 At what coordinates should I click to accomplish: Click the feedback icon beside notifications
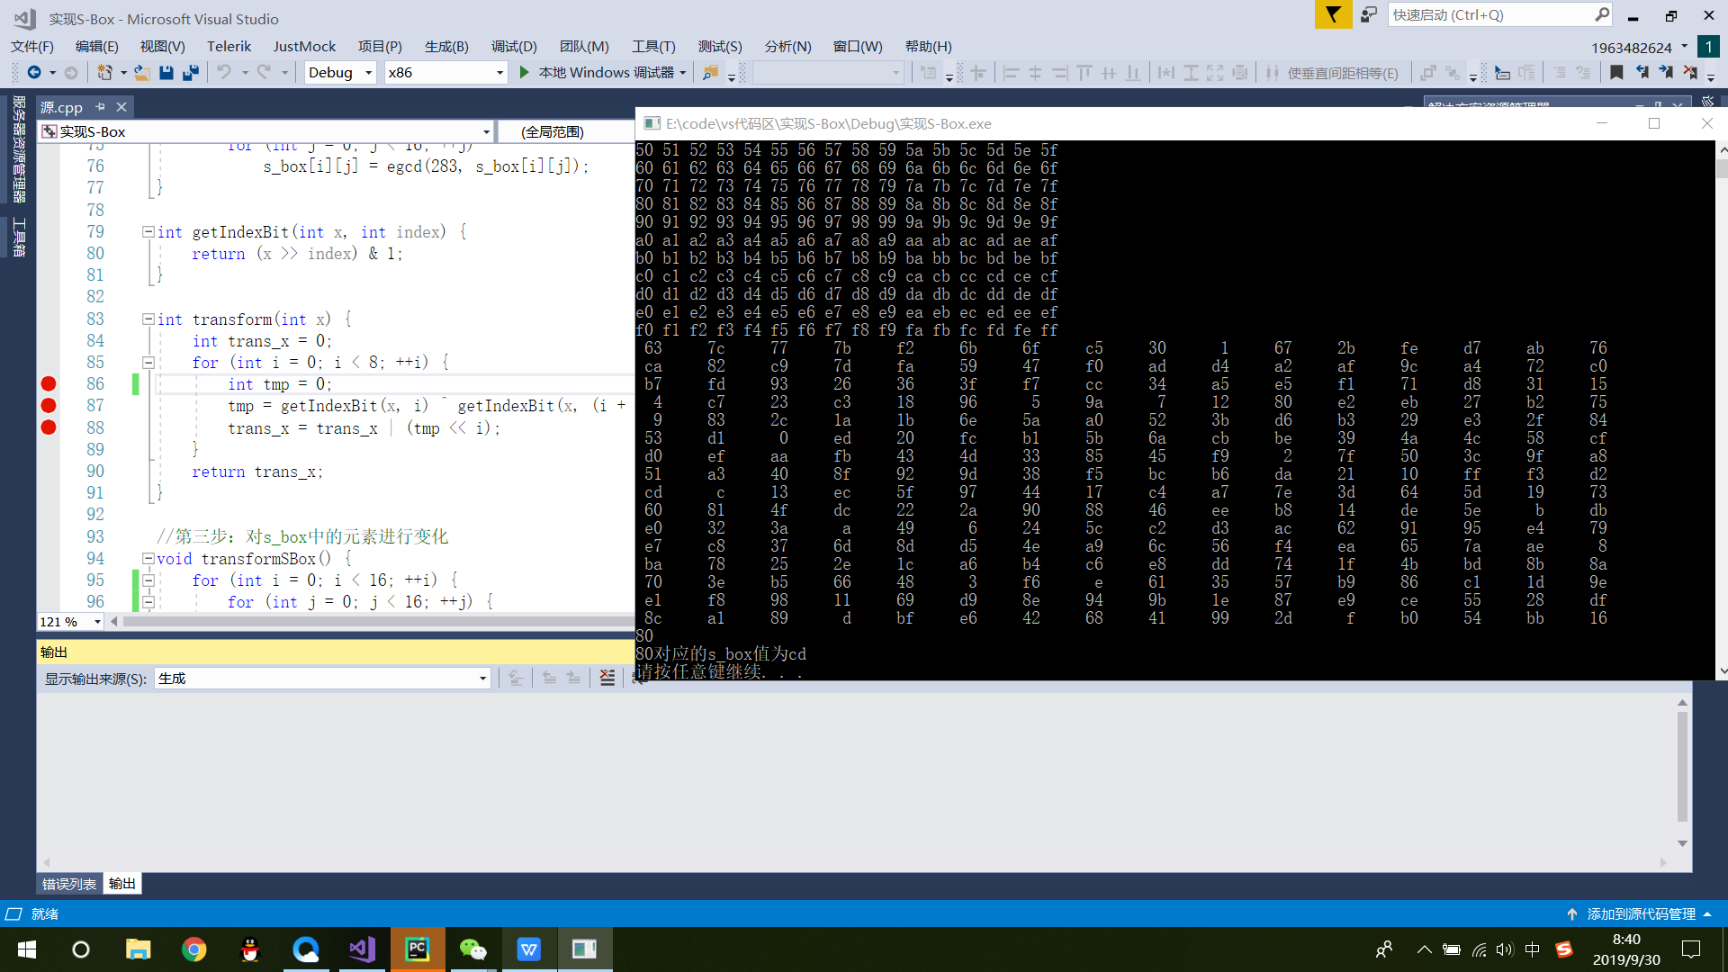coord(1369,14)
